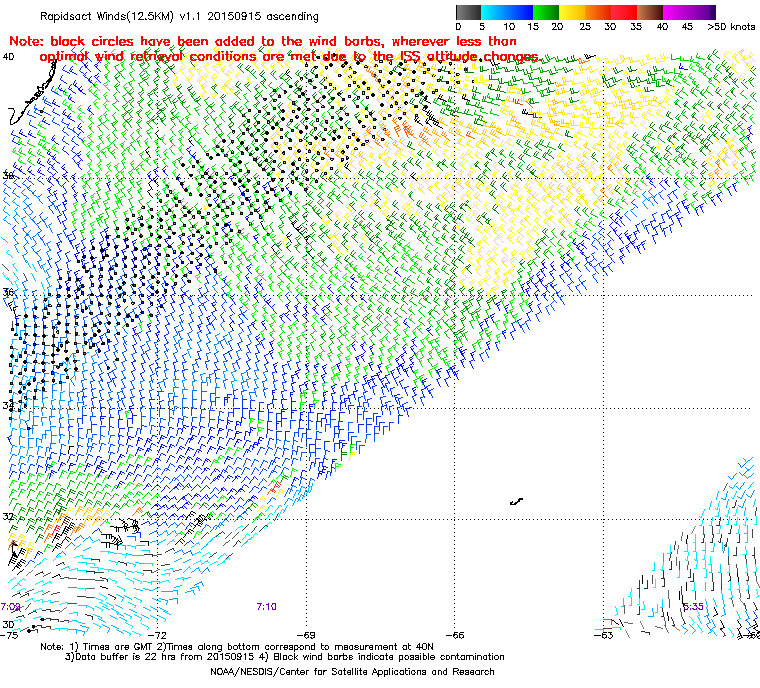The image size is (760, 688).
Task: Click the purple 7:09 overpass time label
Action: point(10,607)
